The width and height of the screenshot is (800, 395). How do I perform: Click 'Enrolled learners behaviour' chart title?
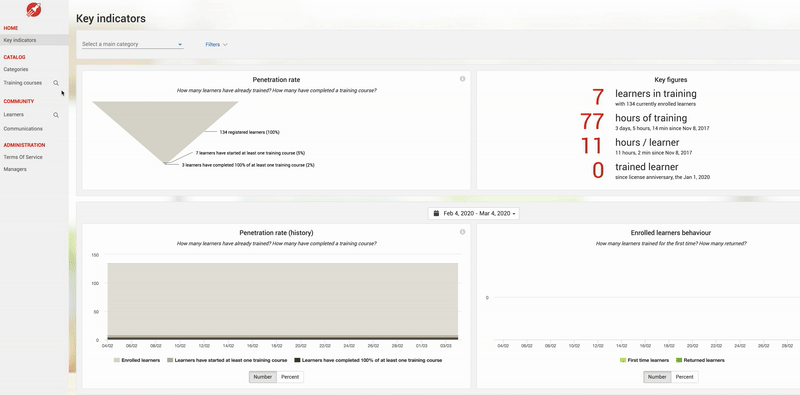click(671, 233)
